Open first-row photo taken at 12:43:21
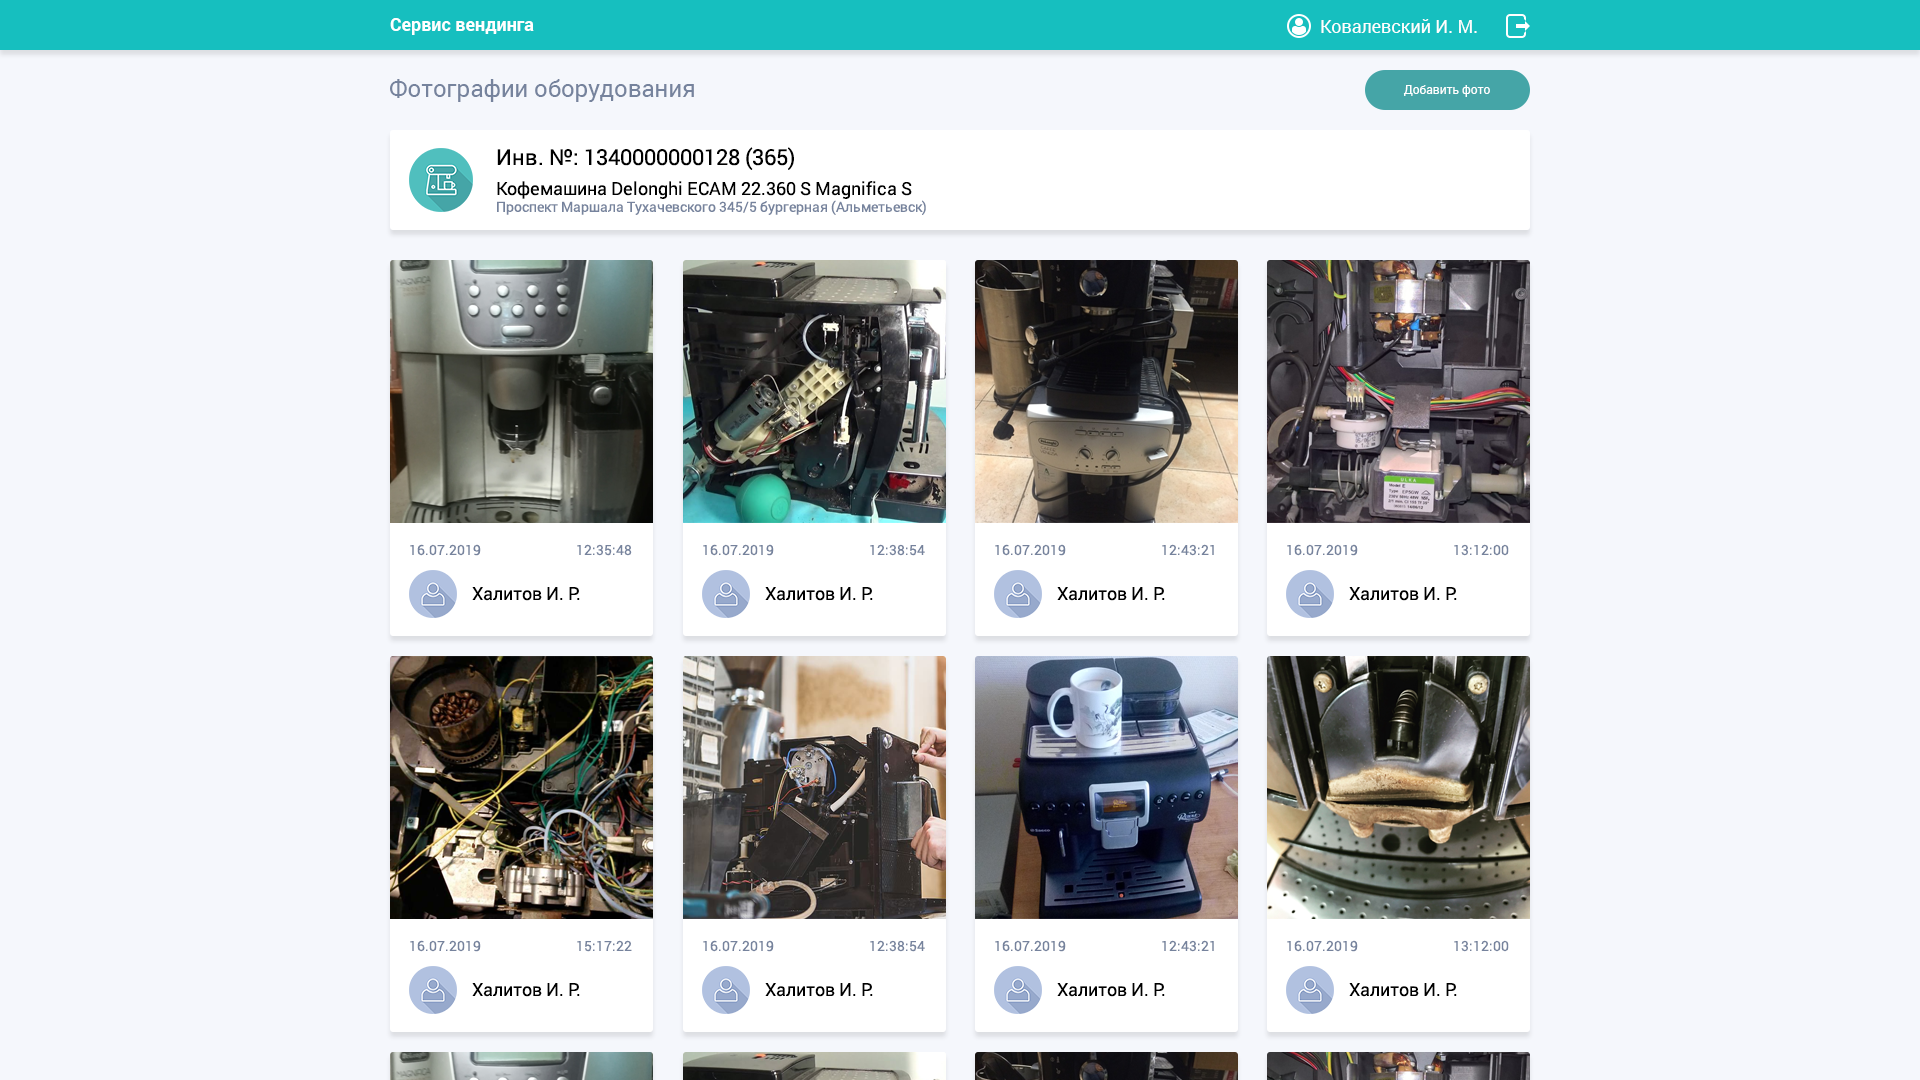This screenshot has height=1080, width=1920. [1106, 391]
